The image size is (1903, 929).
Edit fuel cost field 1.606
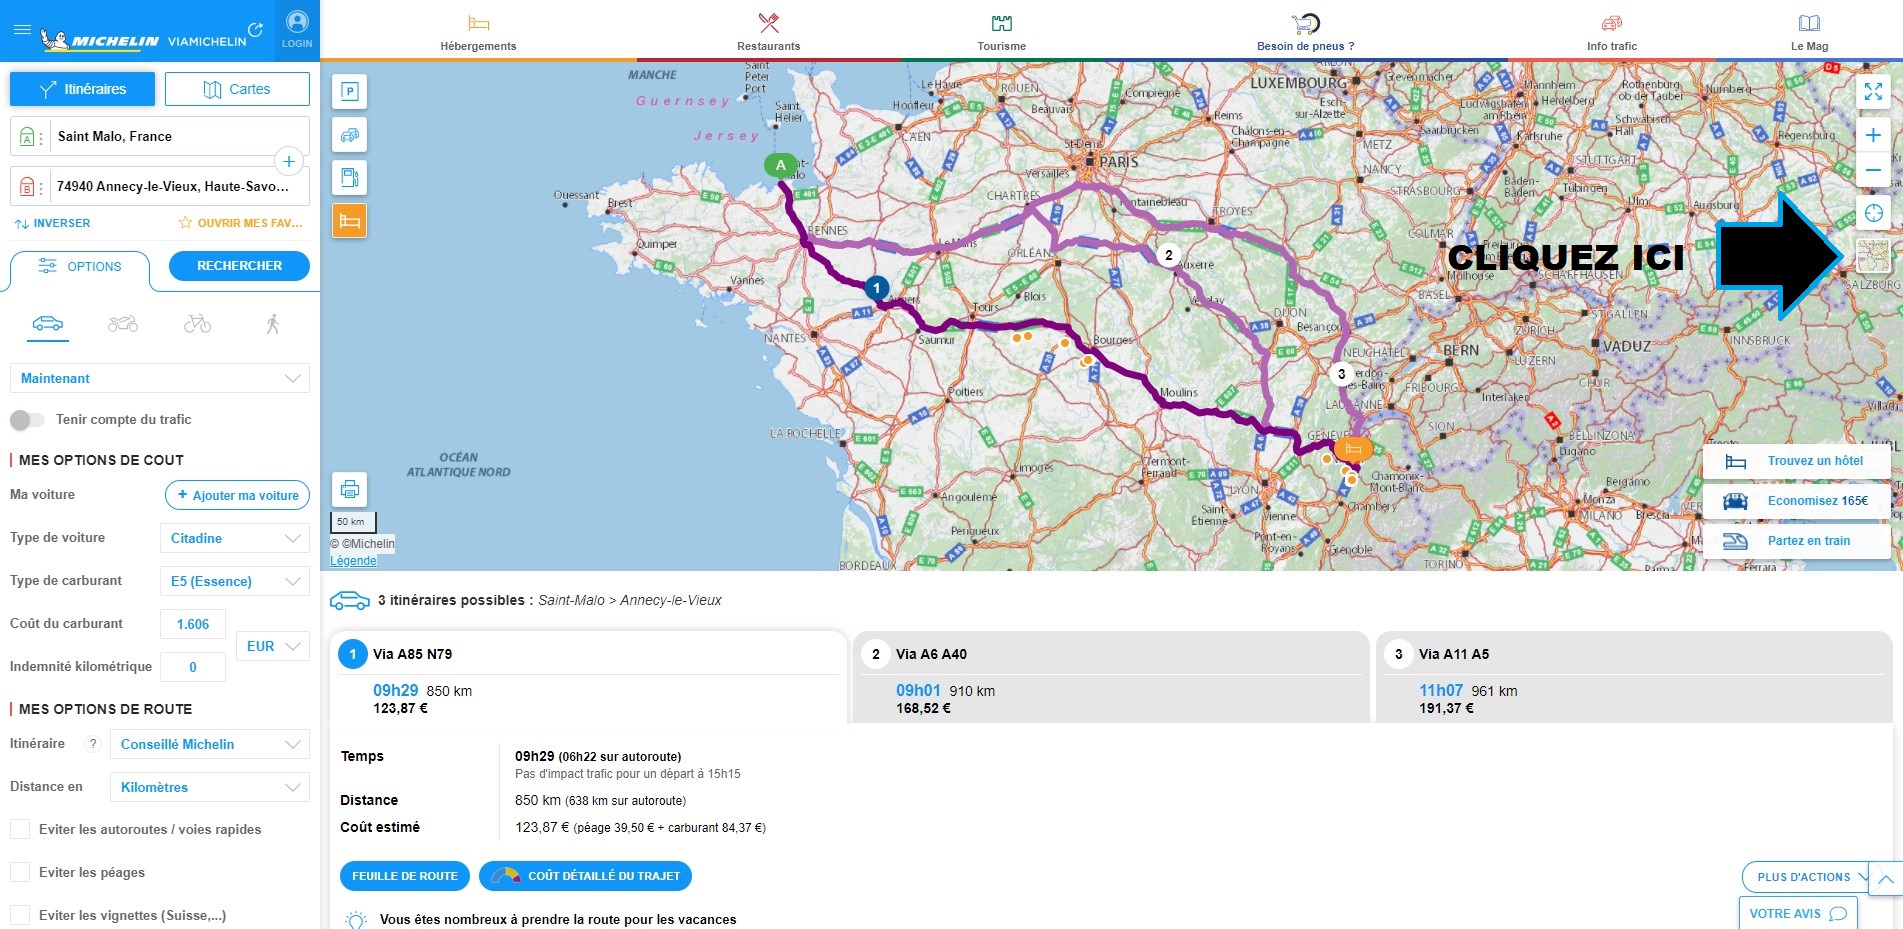coord(193,624)
